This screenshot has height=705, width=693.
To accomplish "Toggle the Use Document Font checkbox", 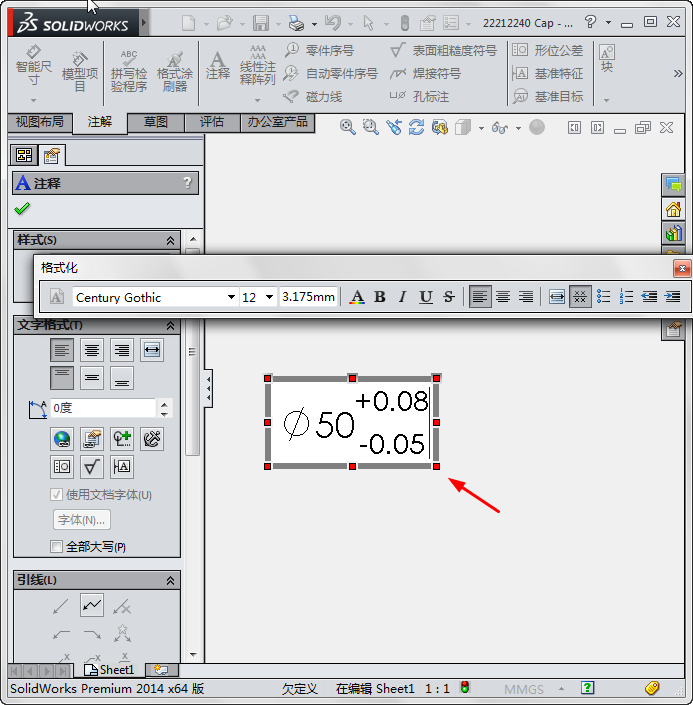I will (x=57, y=495).
